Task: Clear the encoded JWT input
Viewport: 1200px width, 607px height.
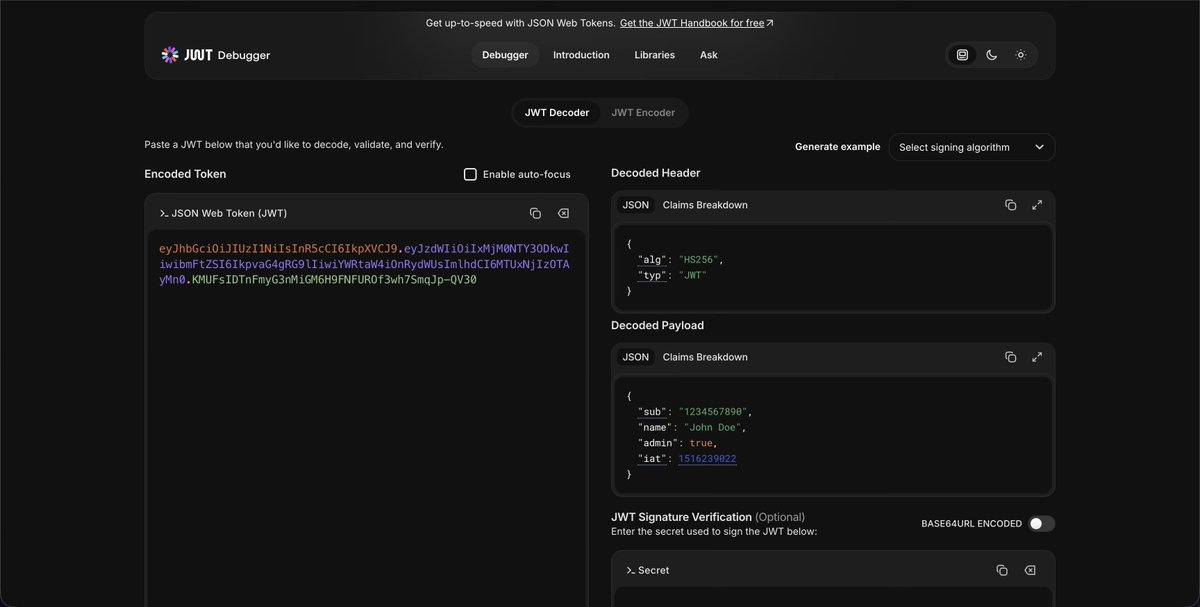Action: pyautogui.click(x=563, y=213)
